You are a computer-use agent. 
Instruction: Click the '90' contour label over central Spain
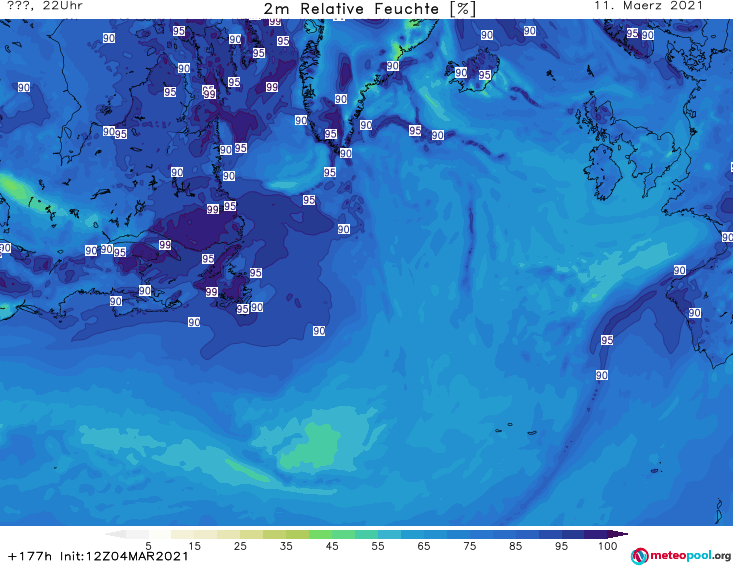pyautogui.click(x=695, y=313)
